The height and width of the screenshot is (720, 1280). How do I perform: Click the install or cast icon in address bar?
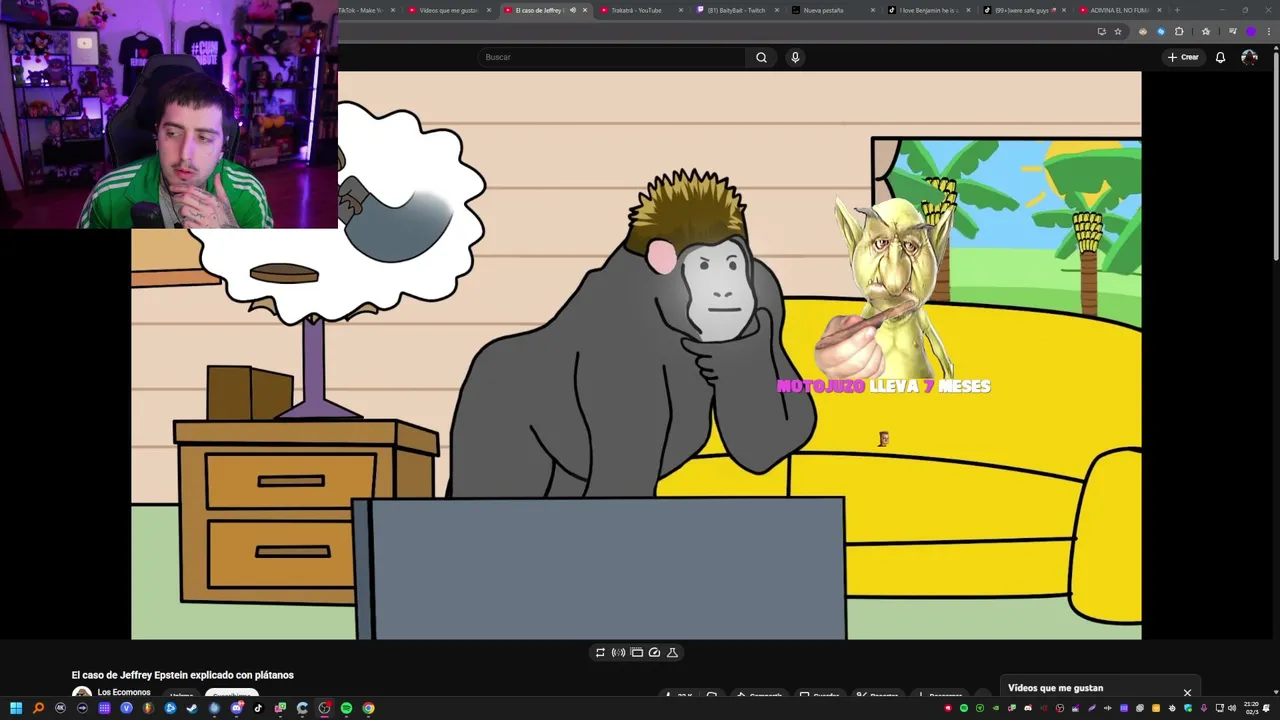1101,31
